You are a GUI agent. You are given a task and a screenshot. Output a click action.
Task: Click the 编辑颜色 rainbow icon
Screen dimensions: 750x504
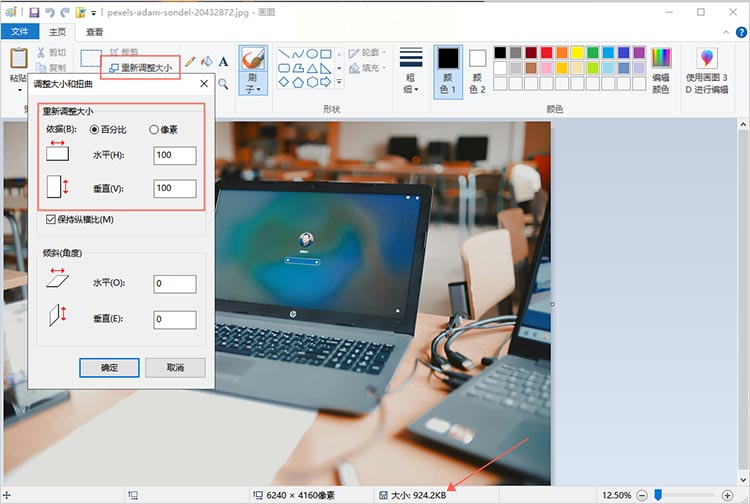pyautogui.click(x=661, y=58)
